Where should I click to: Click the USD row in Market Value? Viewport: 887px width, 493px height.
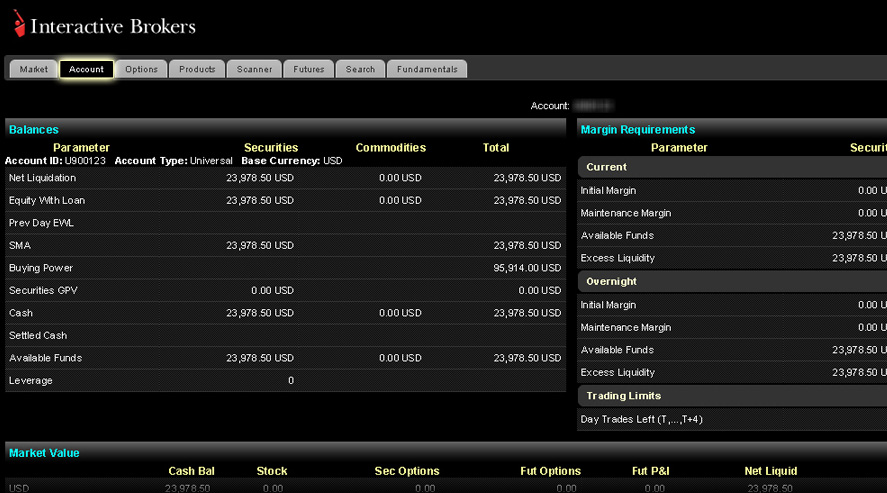tap(444, 487)
